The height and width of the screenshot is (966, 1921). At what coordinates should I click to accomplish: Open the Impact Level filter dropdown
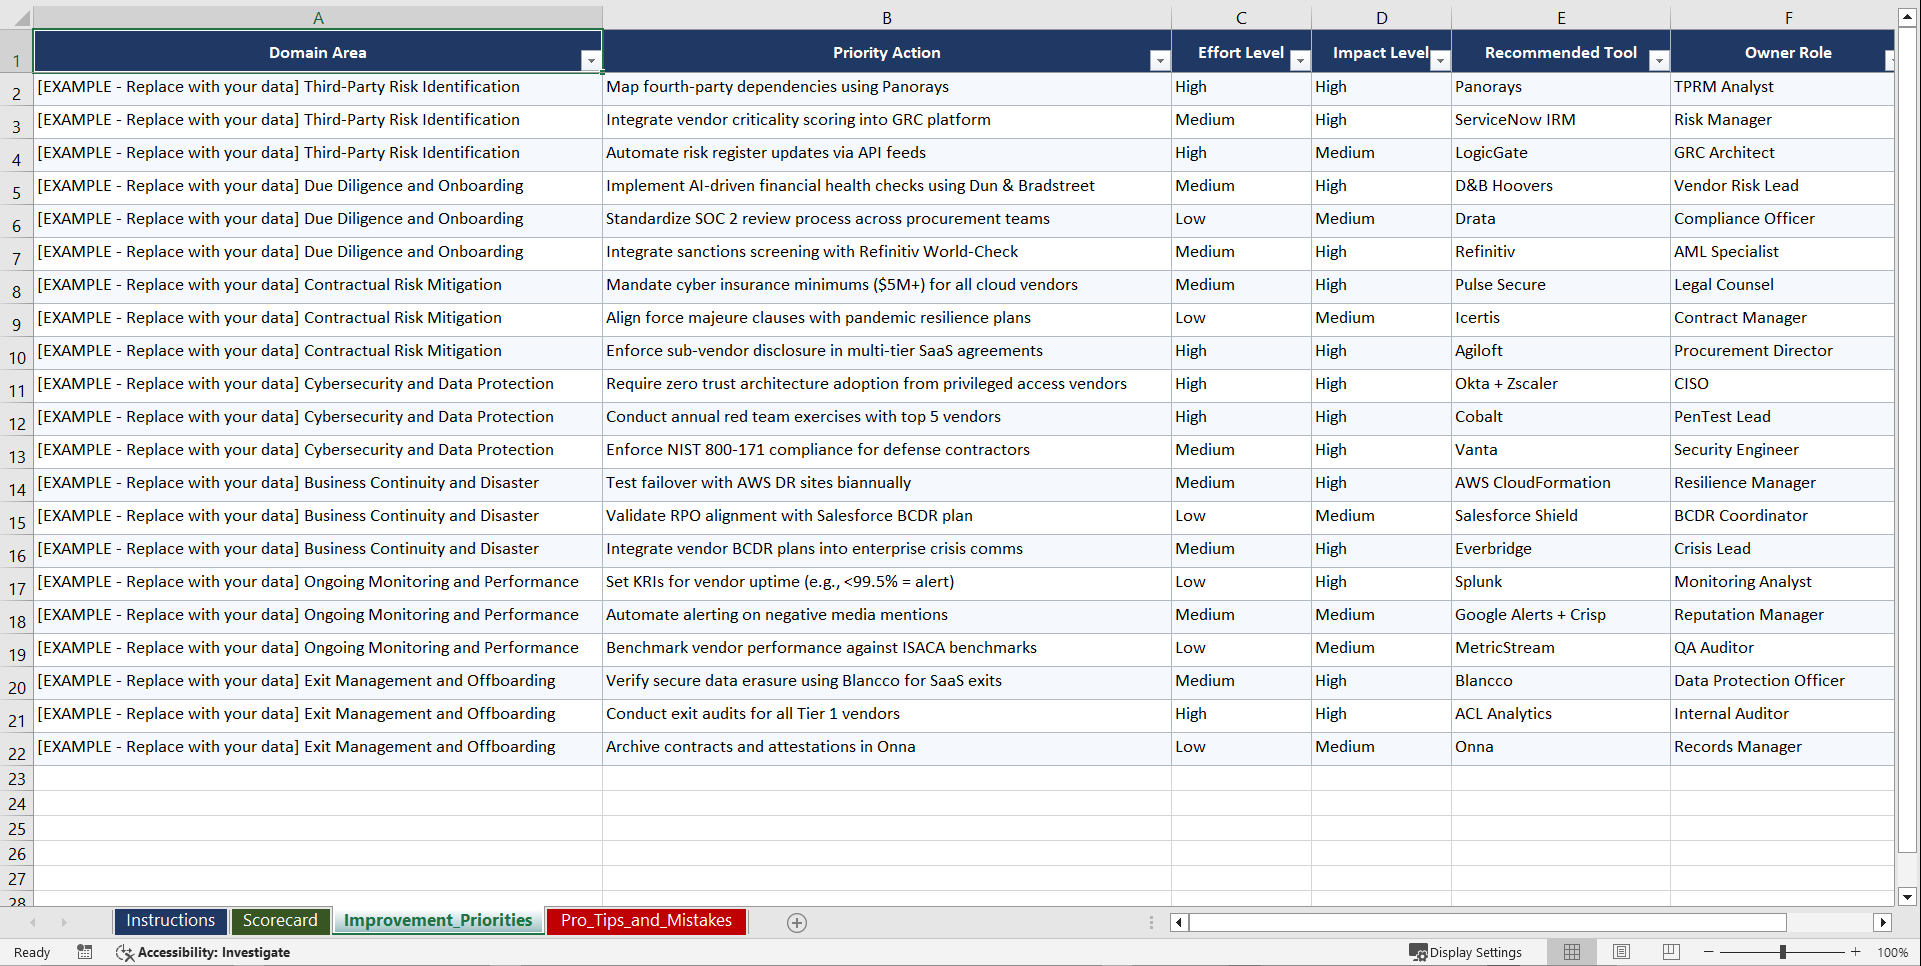coord(1440,60)
